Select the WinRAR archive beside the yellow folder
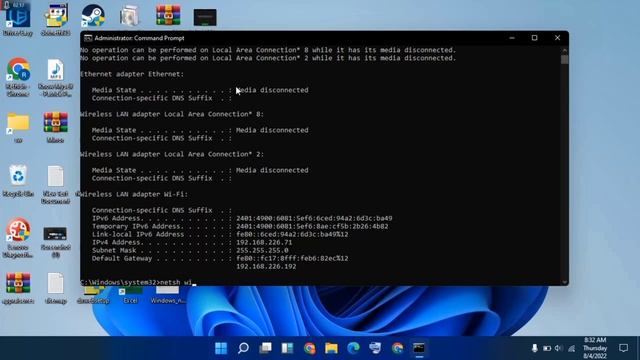640x360 pixels. point(56,127)
